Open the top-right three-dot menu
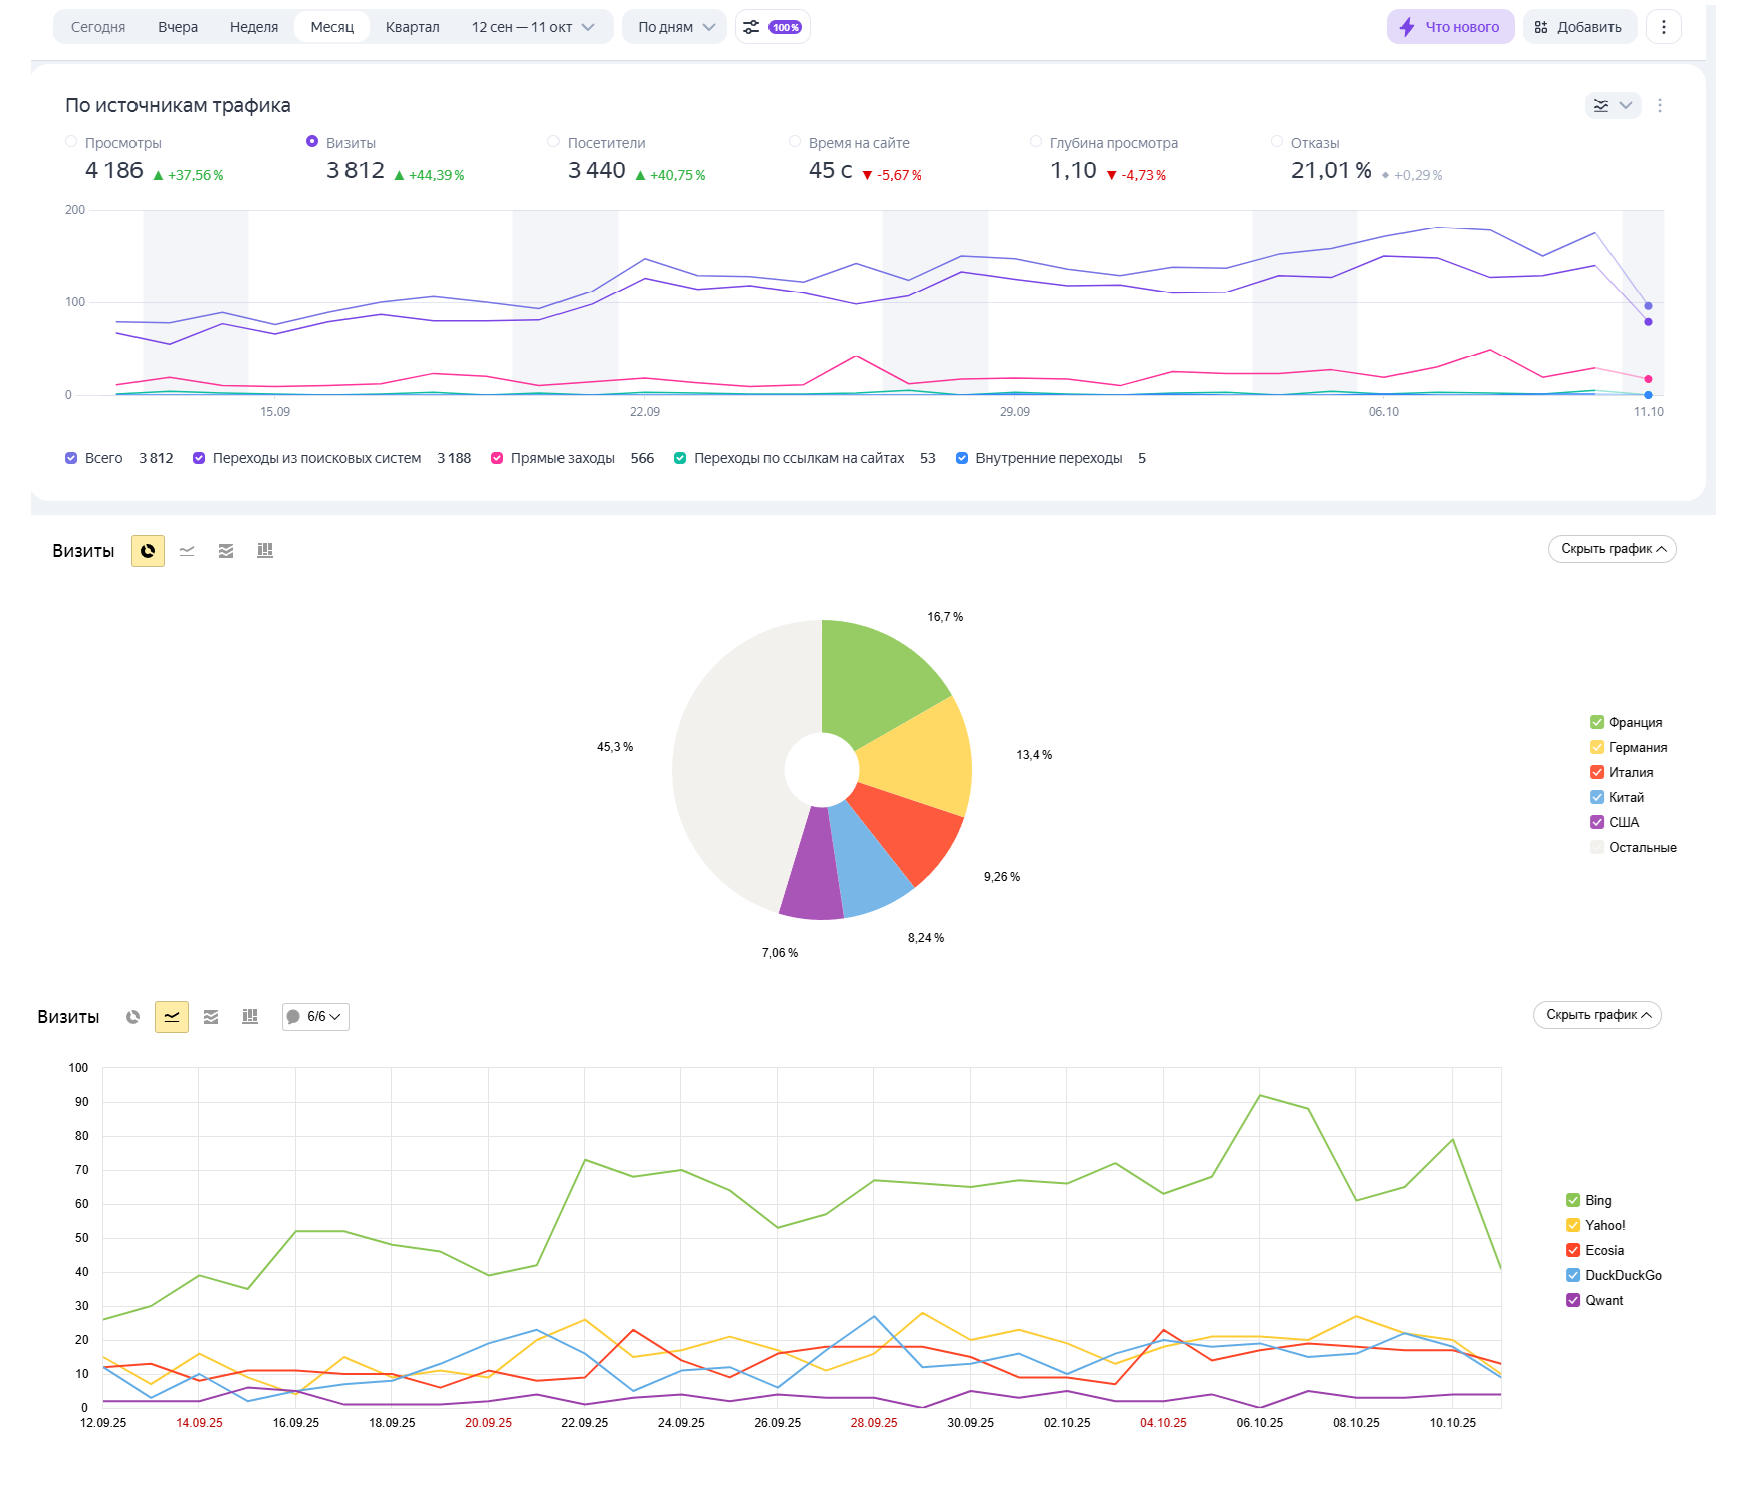Viewport: 1739px width, 1488px height. 1664,27
